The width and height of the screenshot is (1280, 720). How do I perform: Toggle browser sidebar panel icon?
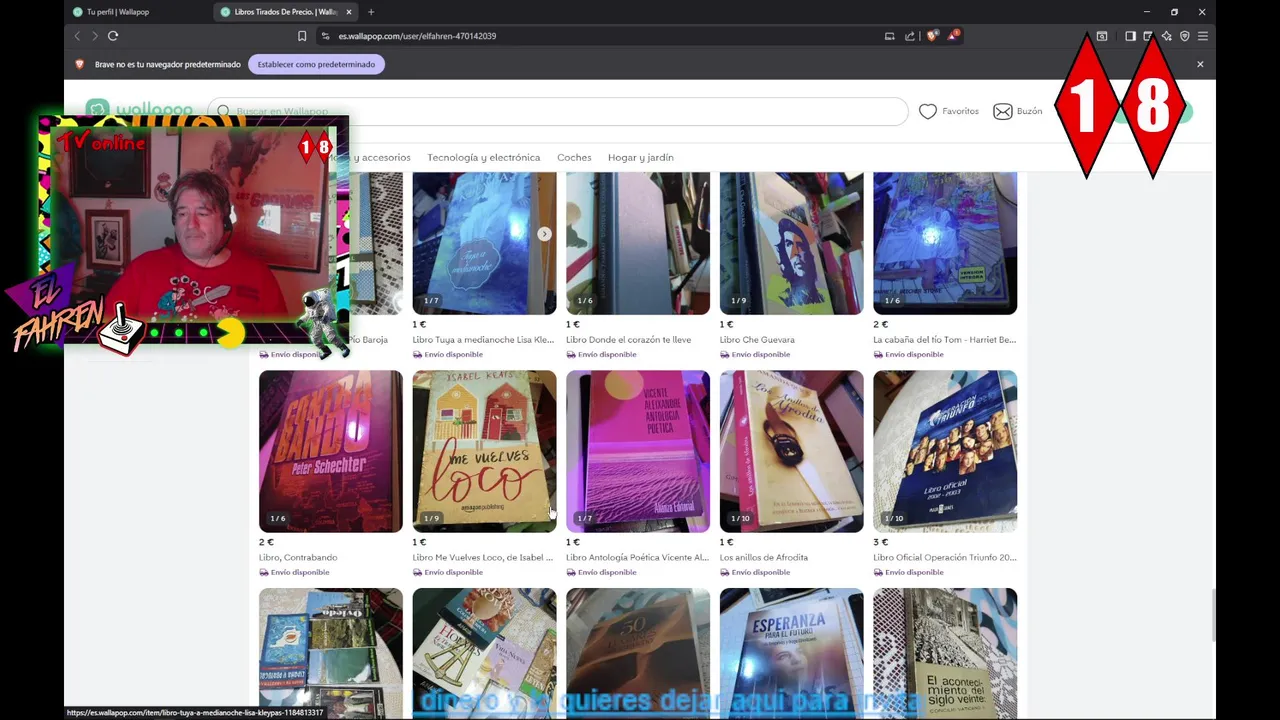click(x=1130, y=36)
